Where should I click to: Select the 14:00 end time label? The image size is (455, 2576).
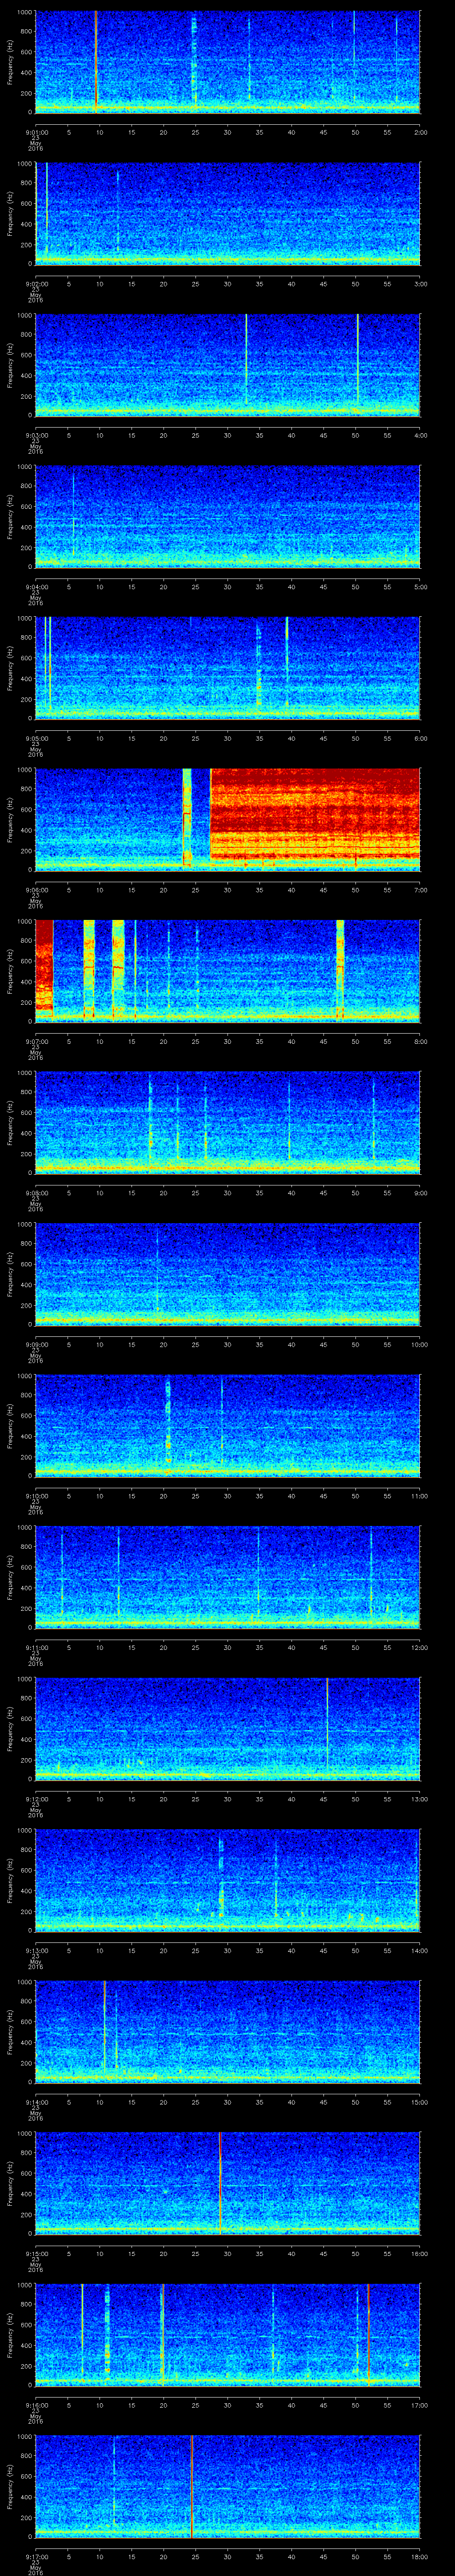[x=420, y=1951]
